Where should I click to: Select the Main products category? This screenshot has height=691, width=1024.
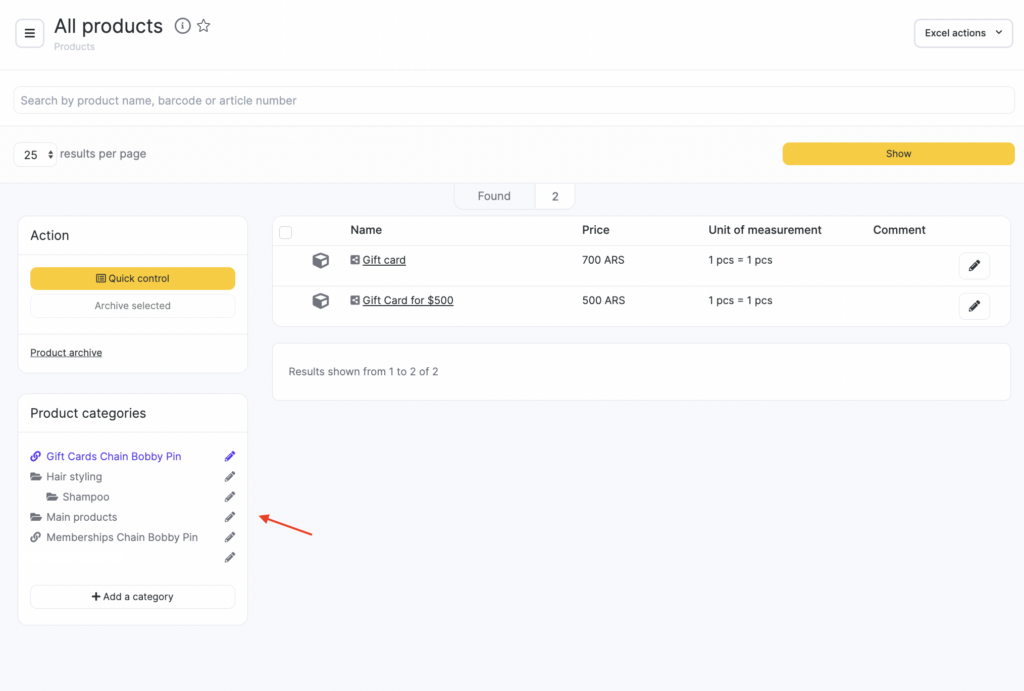pyautogui.click(x=81, y=517)
